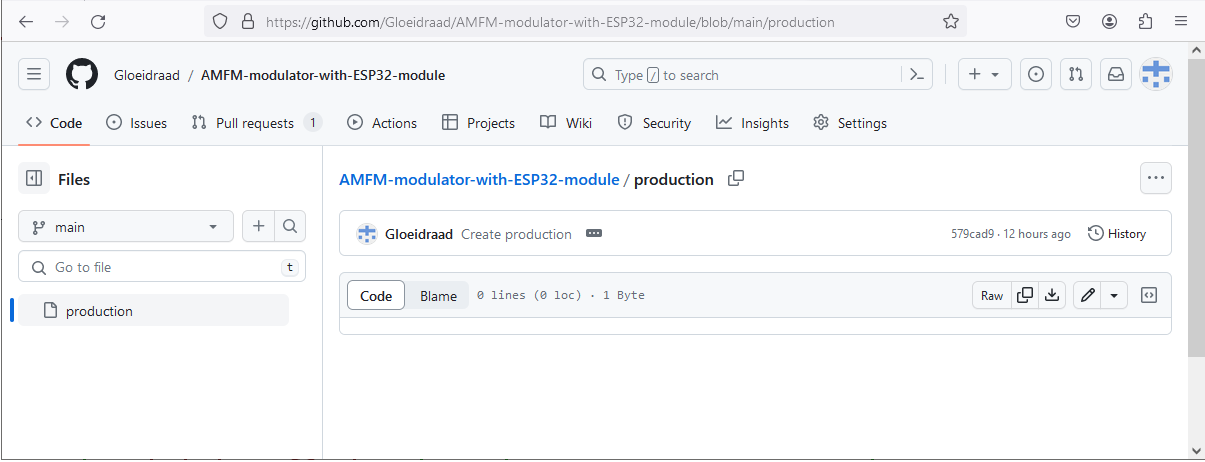Navigate to AMFM-modulator-with-ESP32-module breadcrumb link
Screen dimensions: 1205x462
coord(479,179)
